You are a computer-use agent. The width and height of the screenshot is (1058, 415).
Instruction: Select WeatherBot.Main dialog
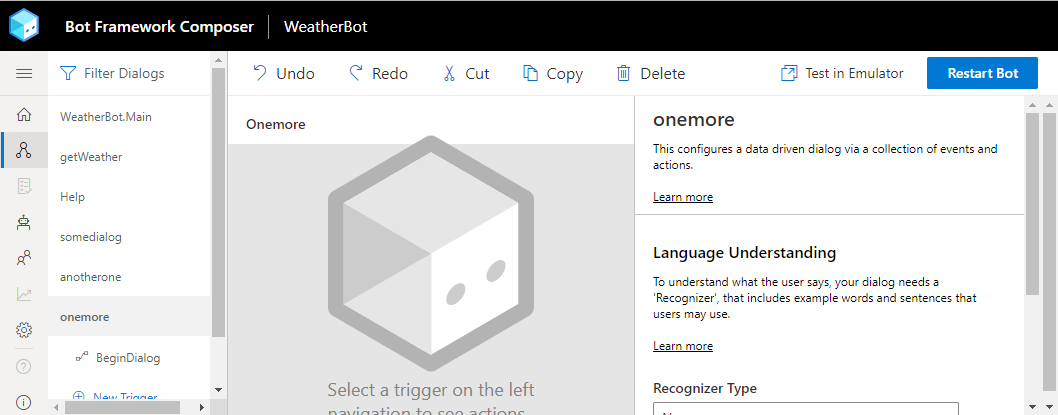click(x=130, y=117)
